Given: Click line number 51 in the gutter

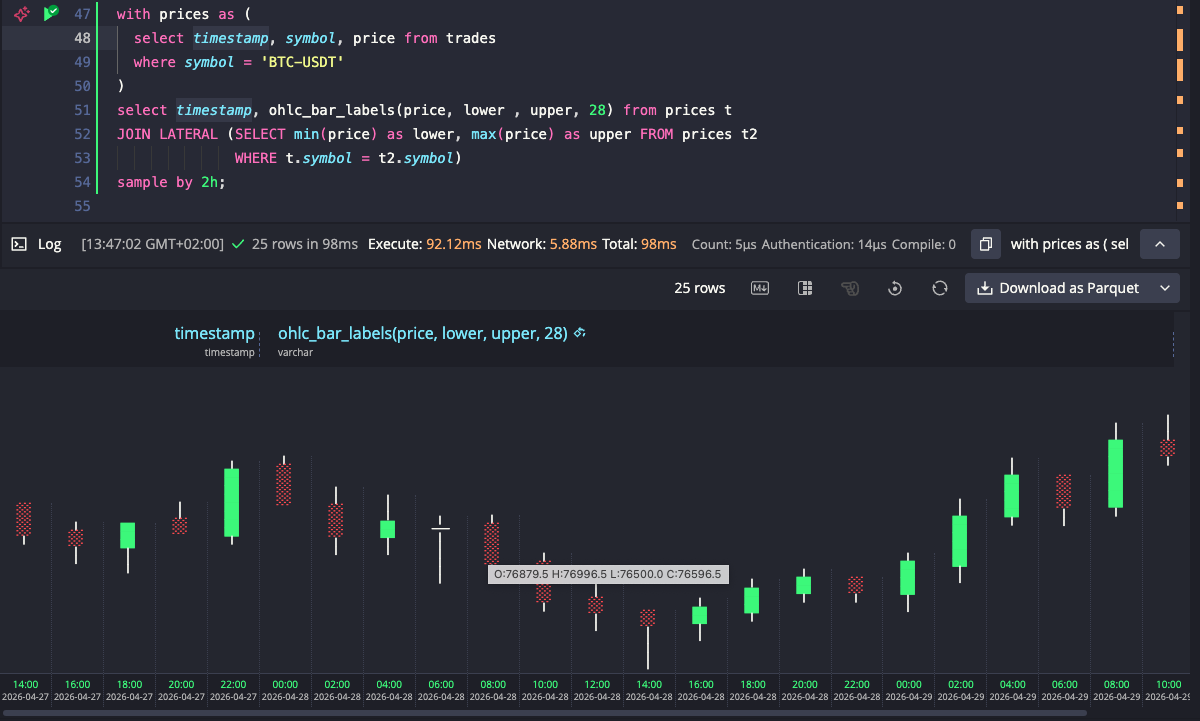Looking at the screenshot, I should point(82,110).
